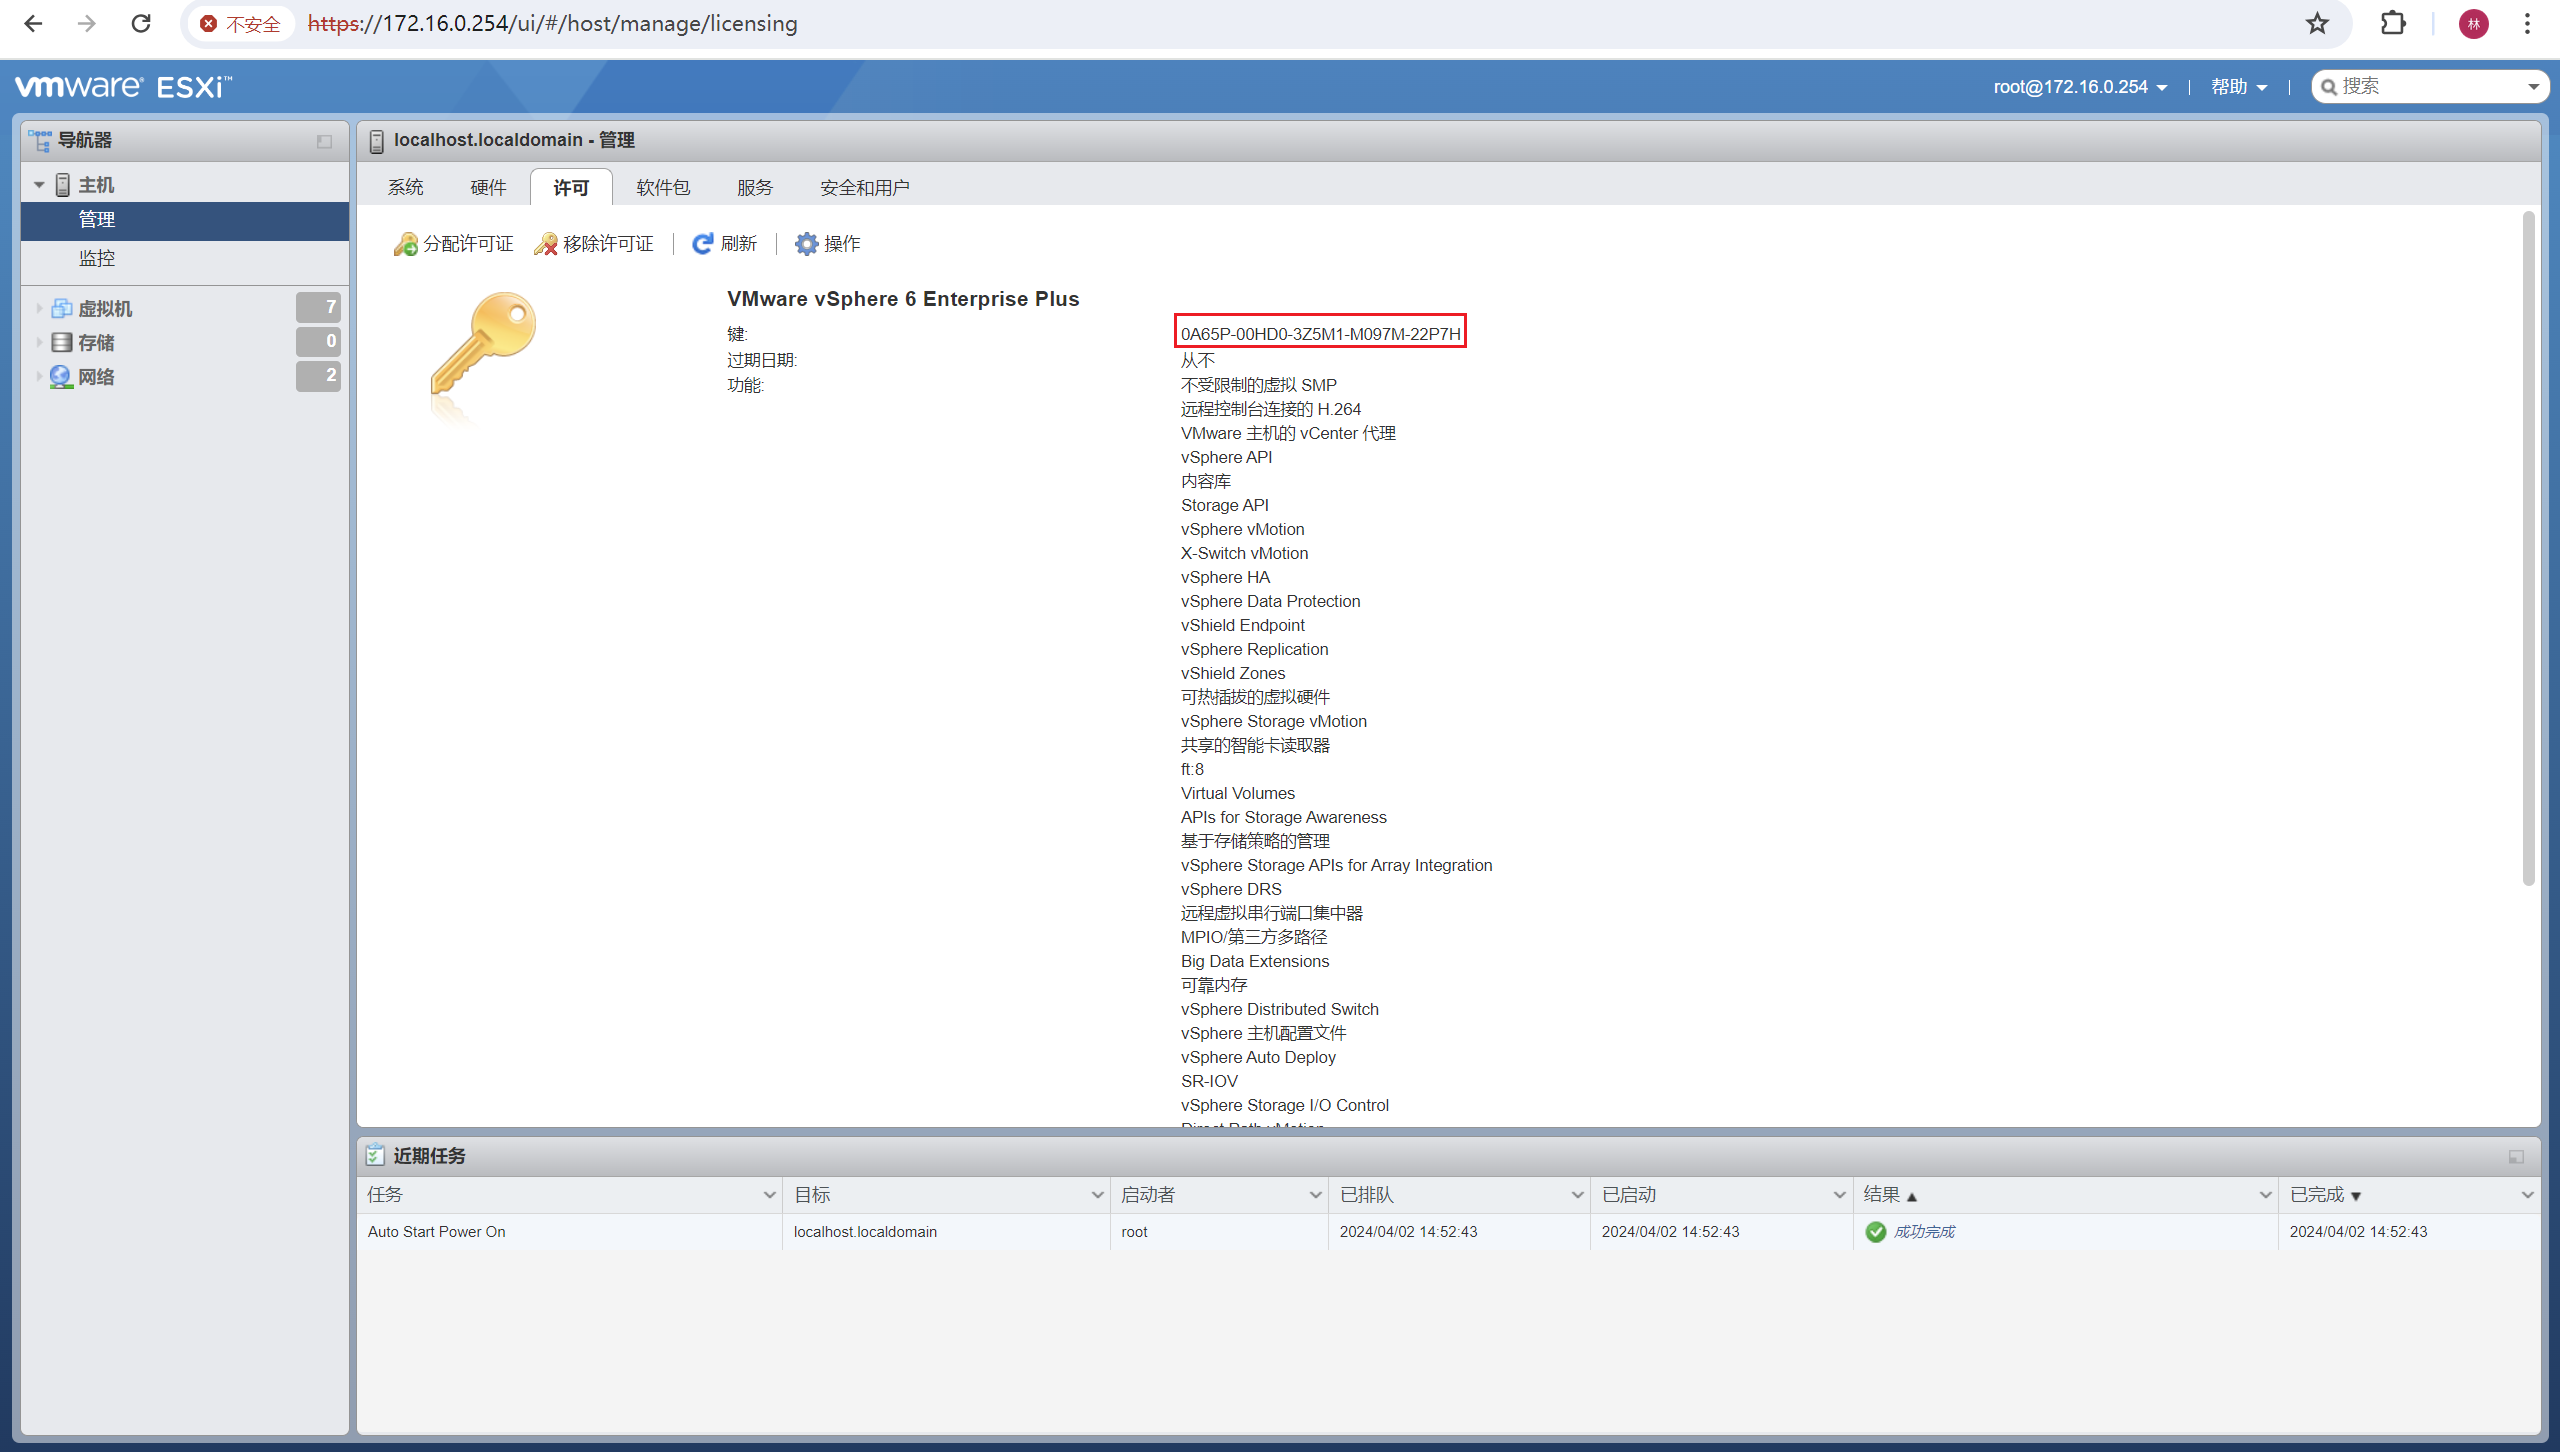The image size is (2560, 1452).
Task: Switch to Security and Users tab
Action: pyautogui.click(x=864, y=187)
